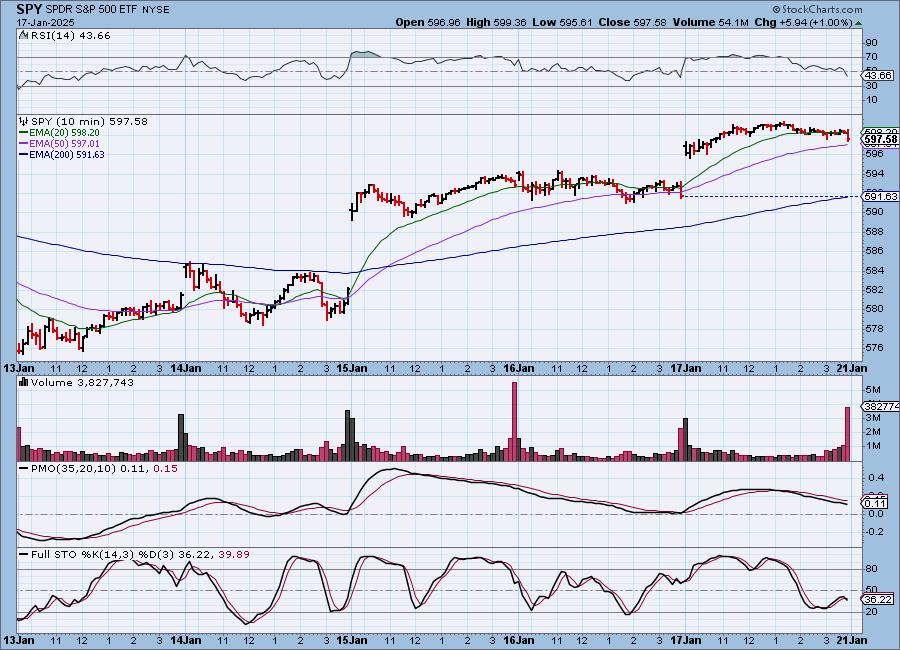Click the 13Jan label on the bottom date axis
This screenshot has width=900, height=650.
[x=18, y=640]
